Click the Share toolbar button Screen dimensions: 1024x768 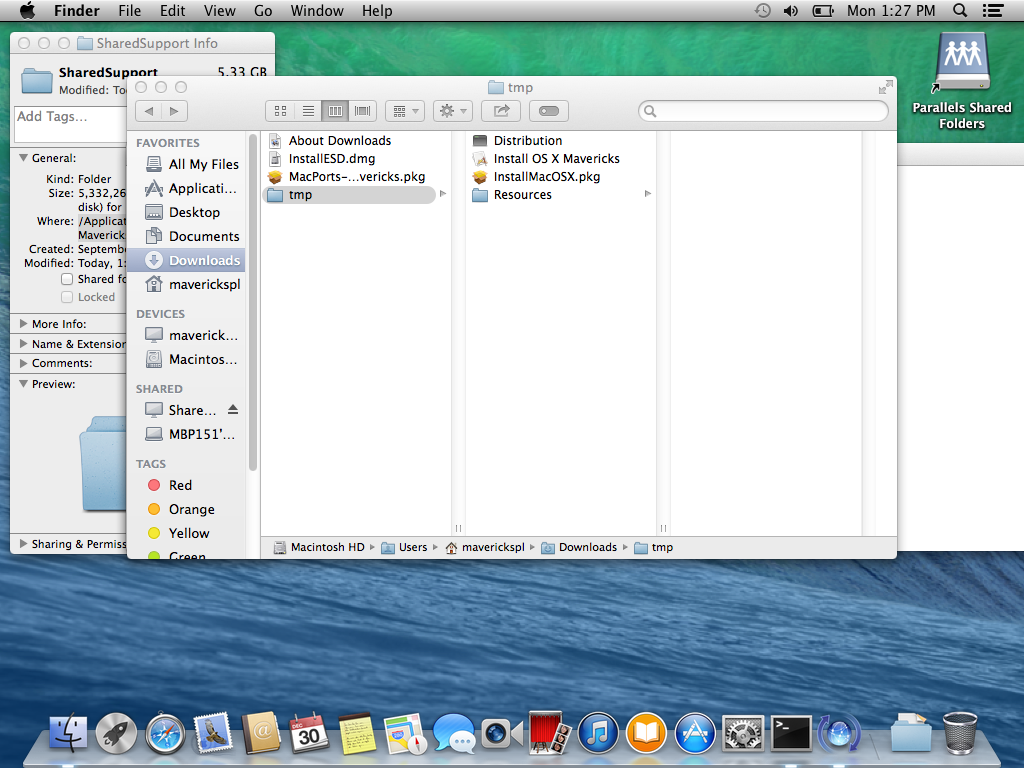[501, 111]
